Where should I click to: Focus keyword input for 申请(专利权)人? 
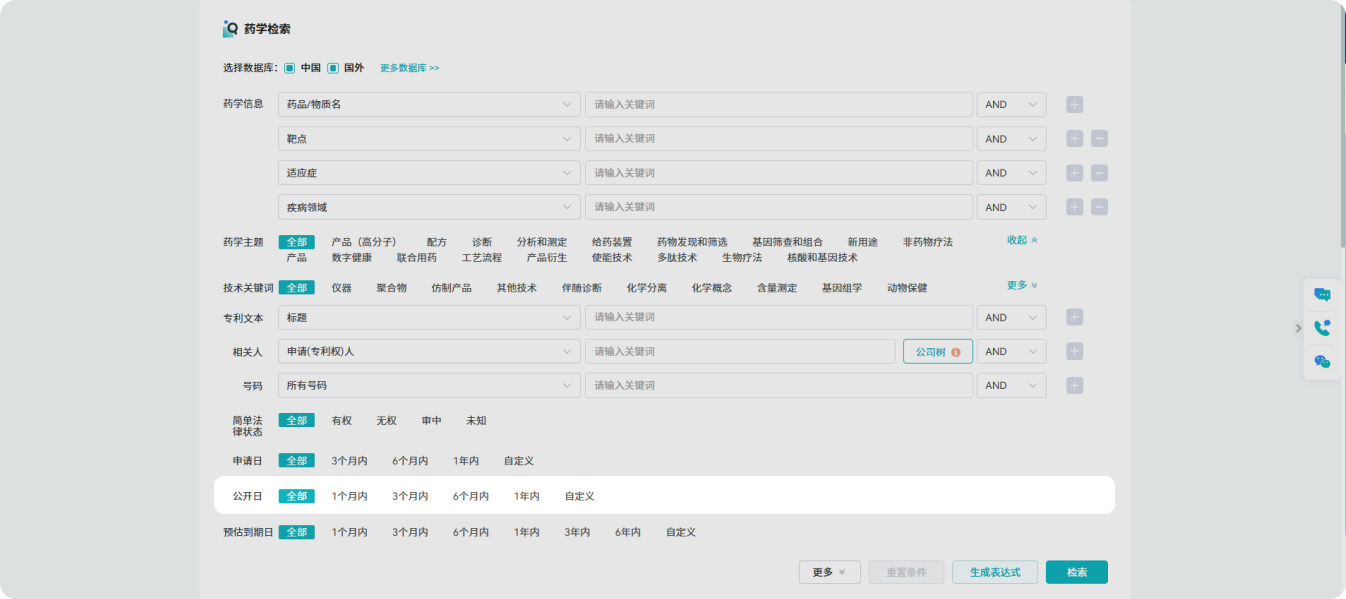click(740, 351)
